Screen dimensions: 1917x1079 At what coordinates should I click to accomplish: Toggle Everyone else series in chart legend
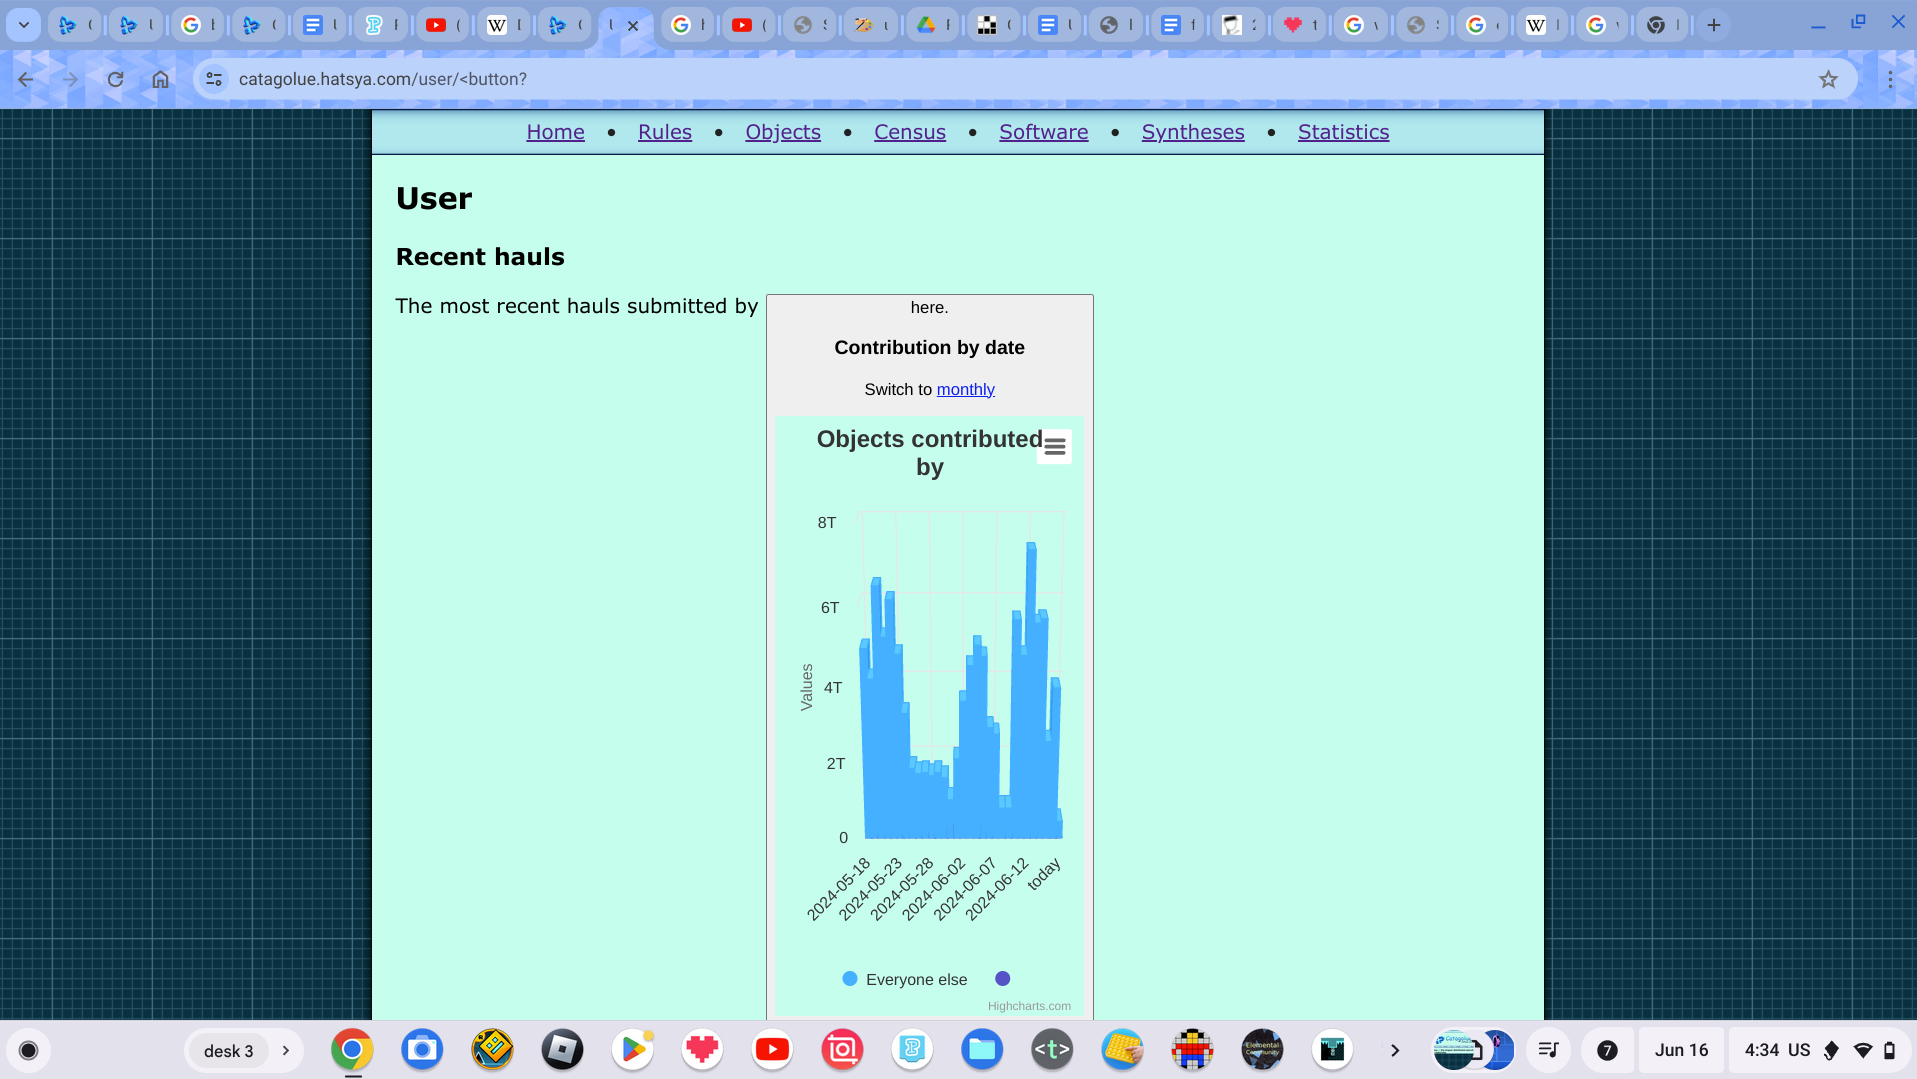905,980
